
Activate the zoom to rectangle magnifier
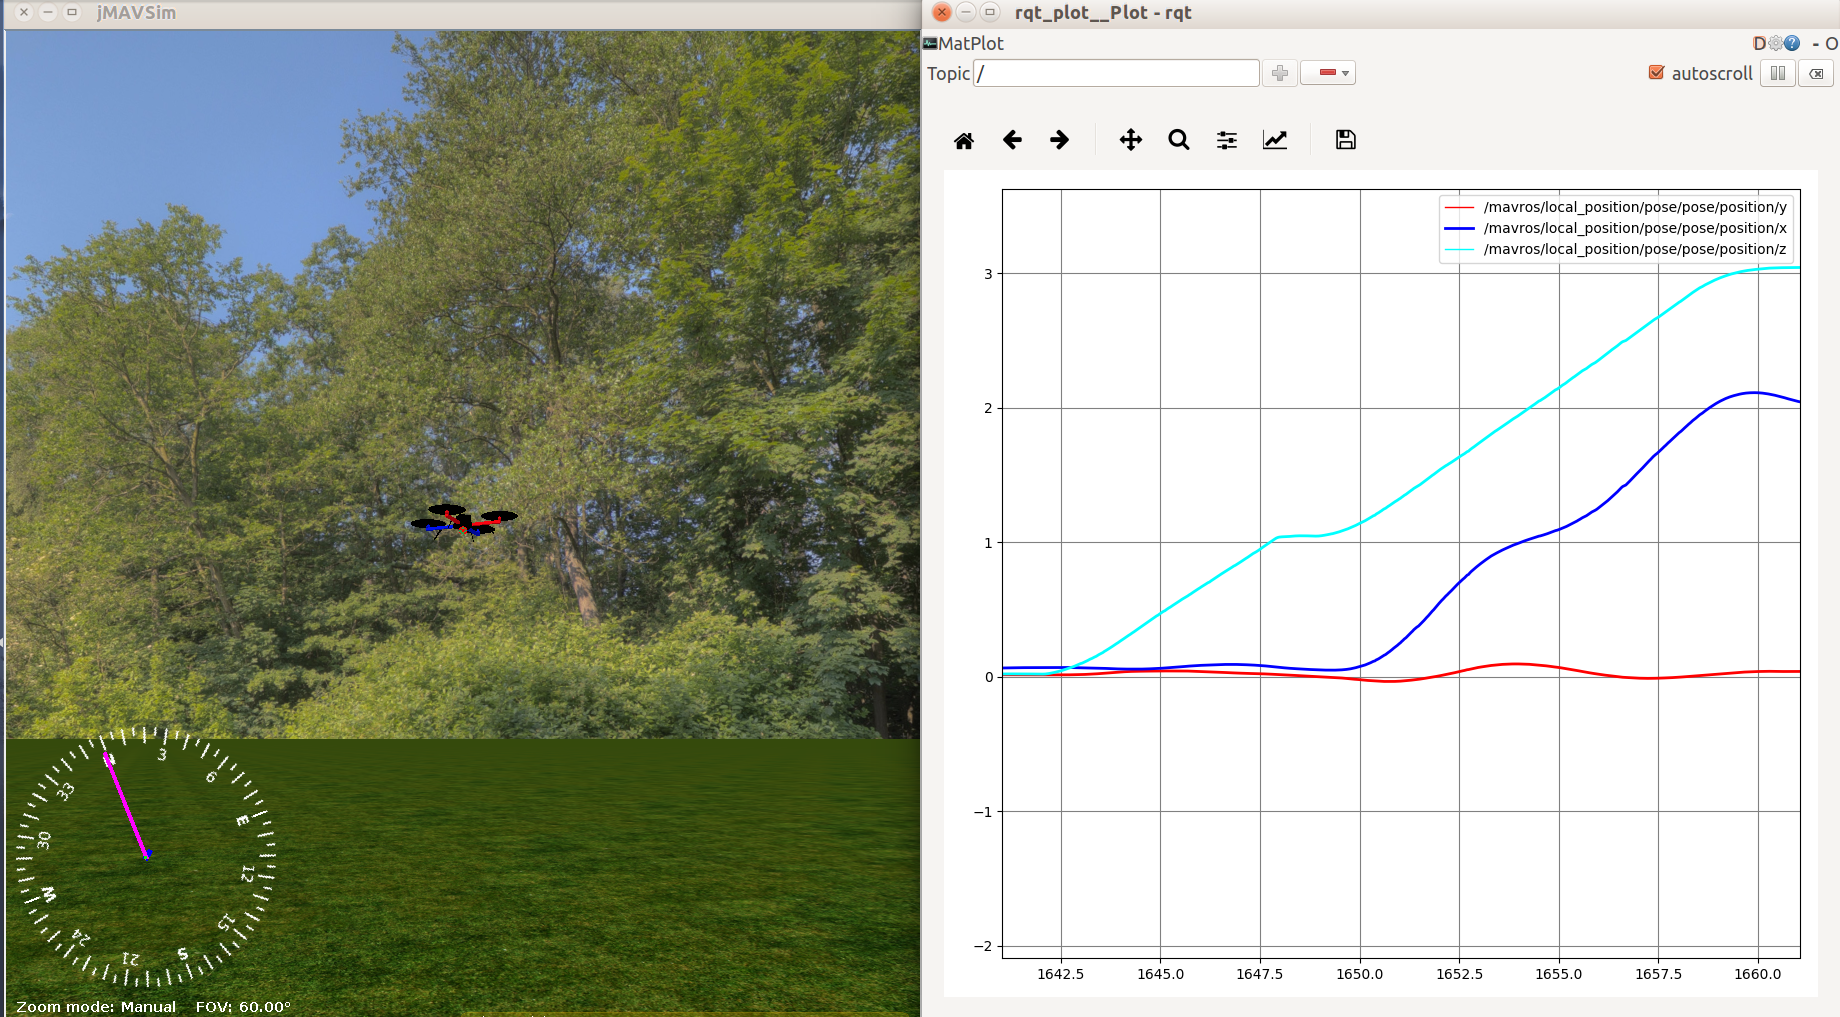tap(1179, 140)
